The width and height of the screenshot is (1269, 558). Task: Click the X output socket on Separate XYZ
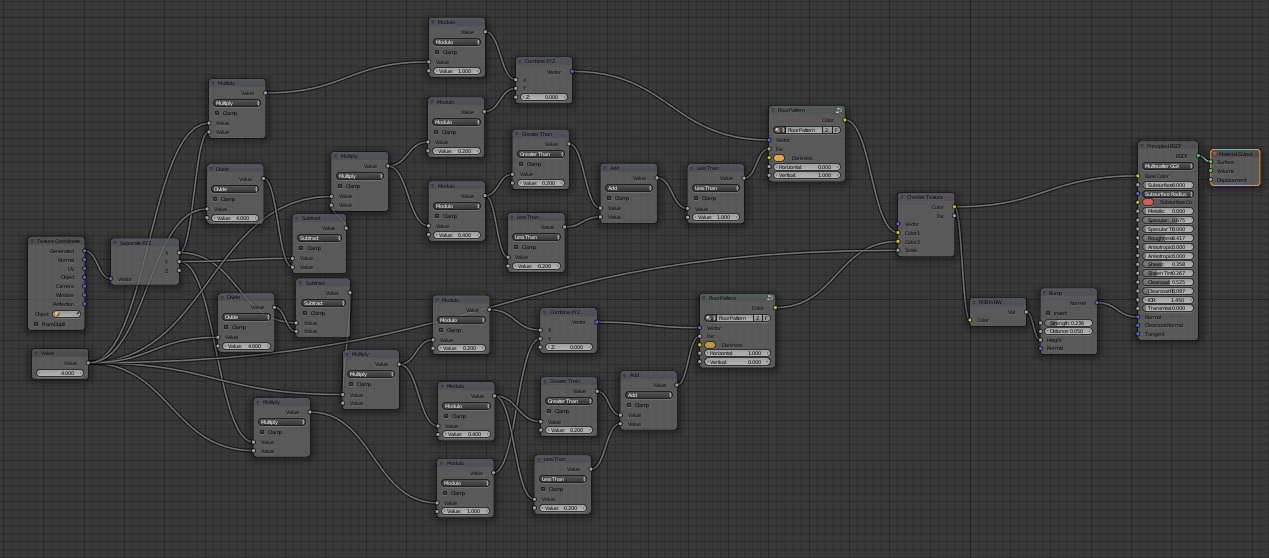pos(179,253)
